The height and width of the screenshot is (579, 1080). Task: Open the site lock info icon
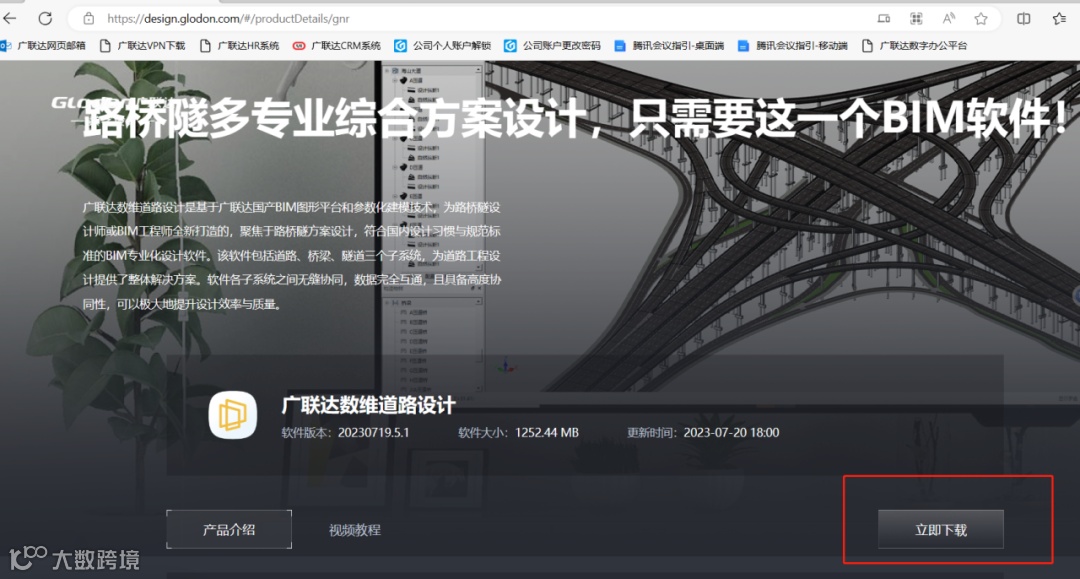pyautogui.click(x=89, y=19)
